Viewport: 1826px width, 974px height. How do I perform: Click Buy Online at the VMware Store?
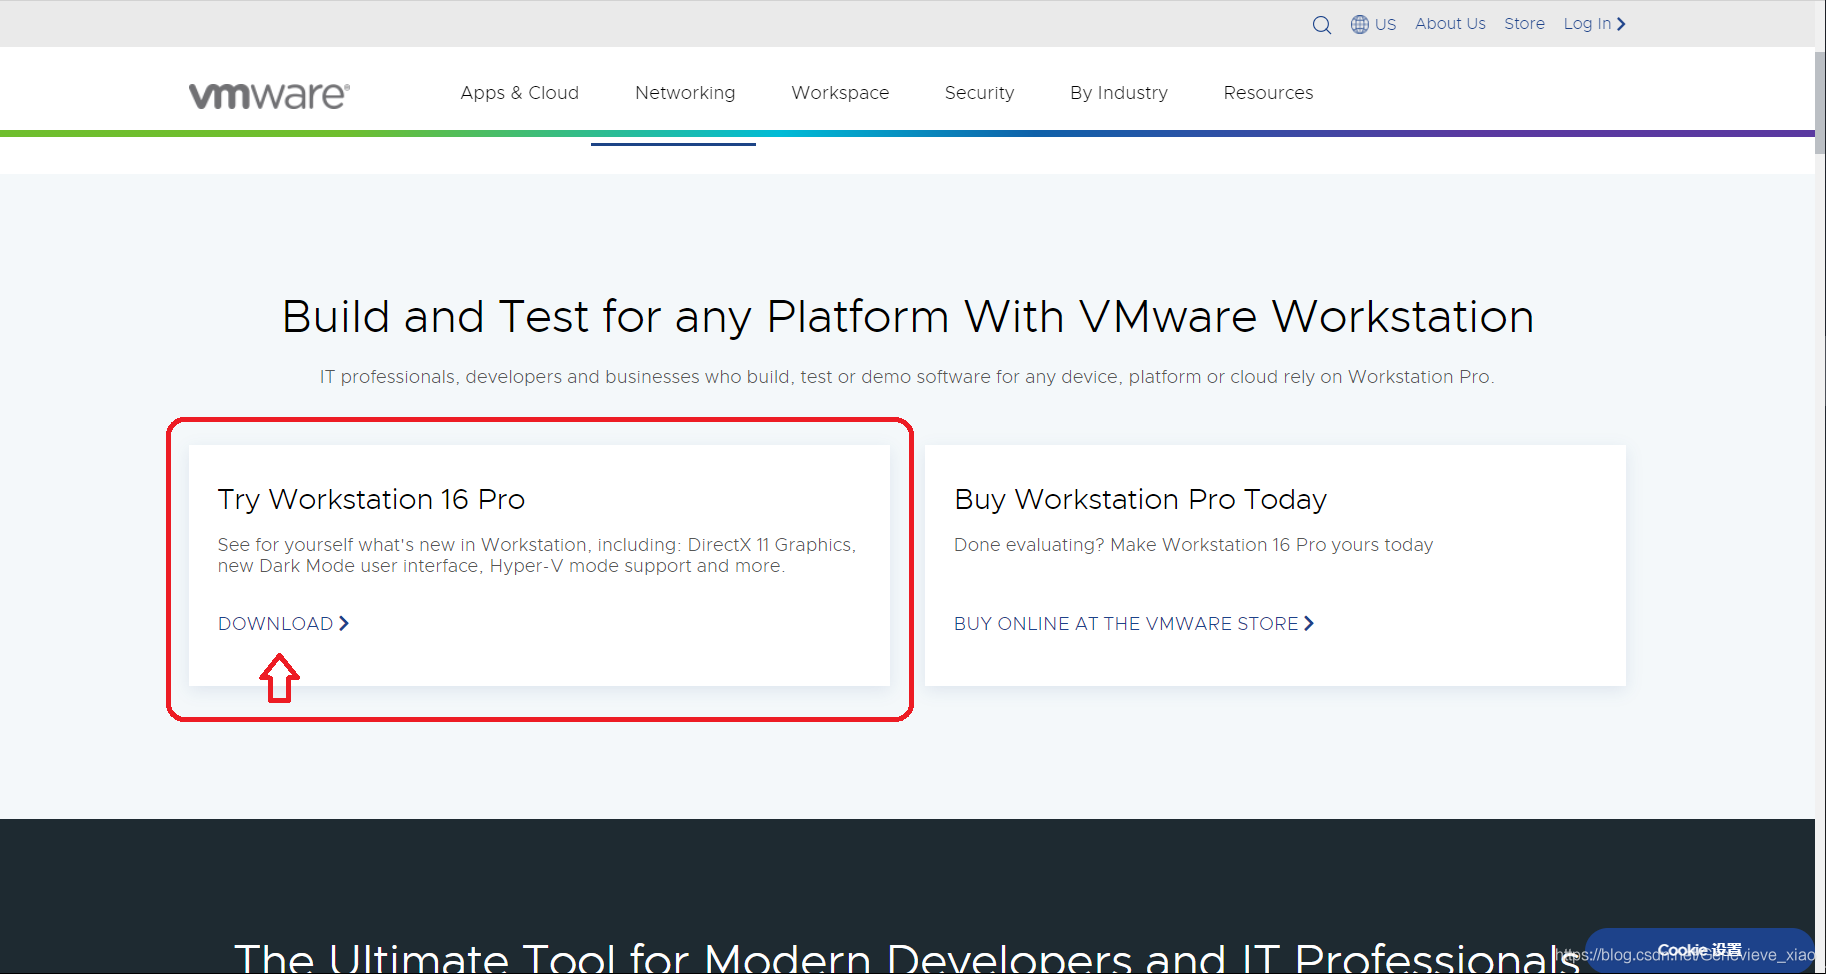point(1134,624)
